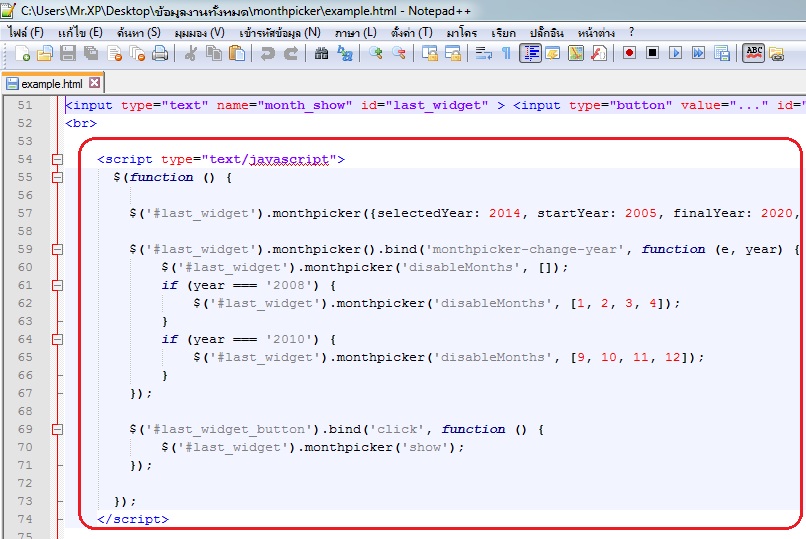Viewport: 806px width, 539px height.
Task: Click the Zoom In magnifier icon
Action: click(376, 54)
